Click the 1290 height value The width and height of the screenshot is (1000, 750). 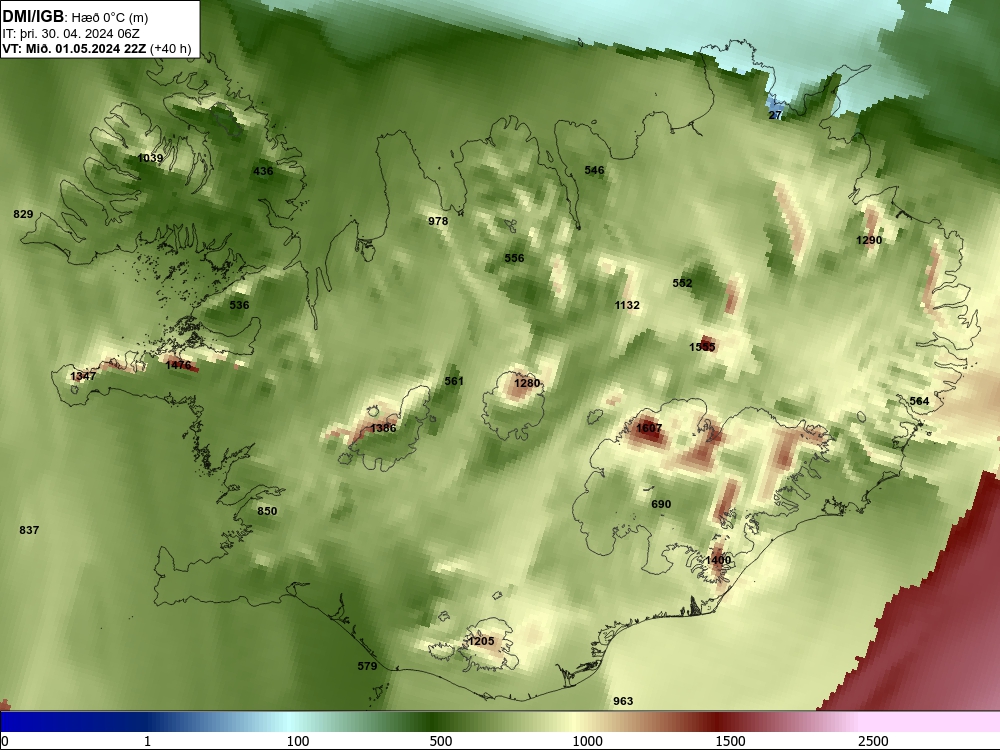[869, 240]
